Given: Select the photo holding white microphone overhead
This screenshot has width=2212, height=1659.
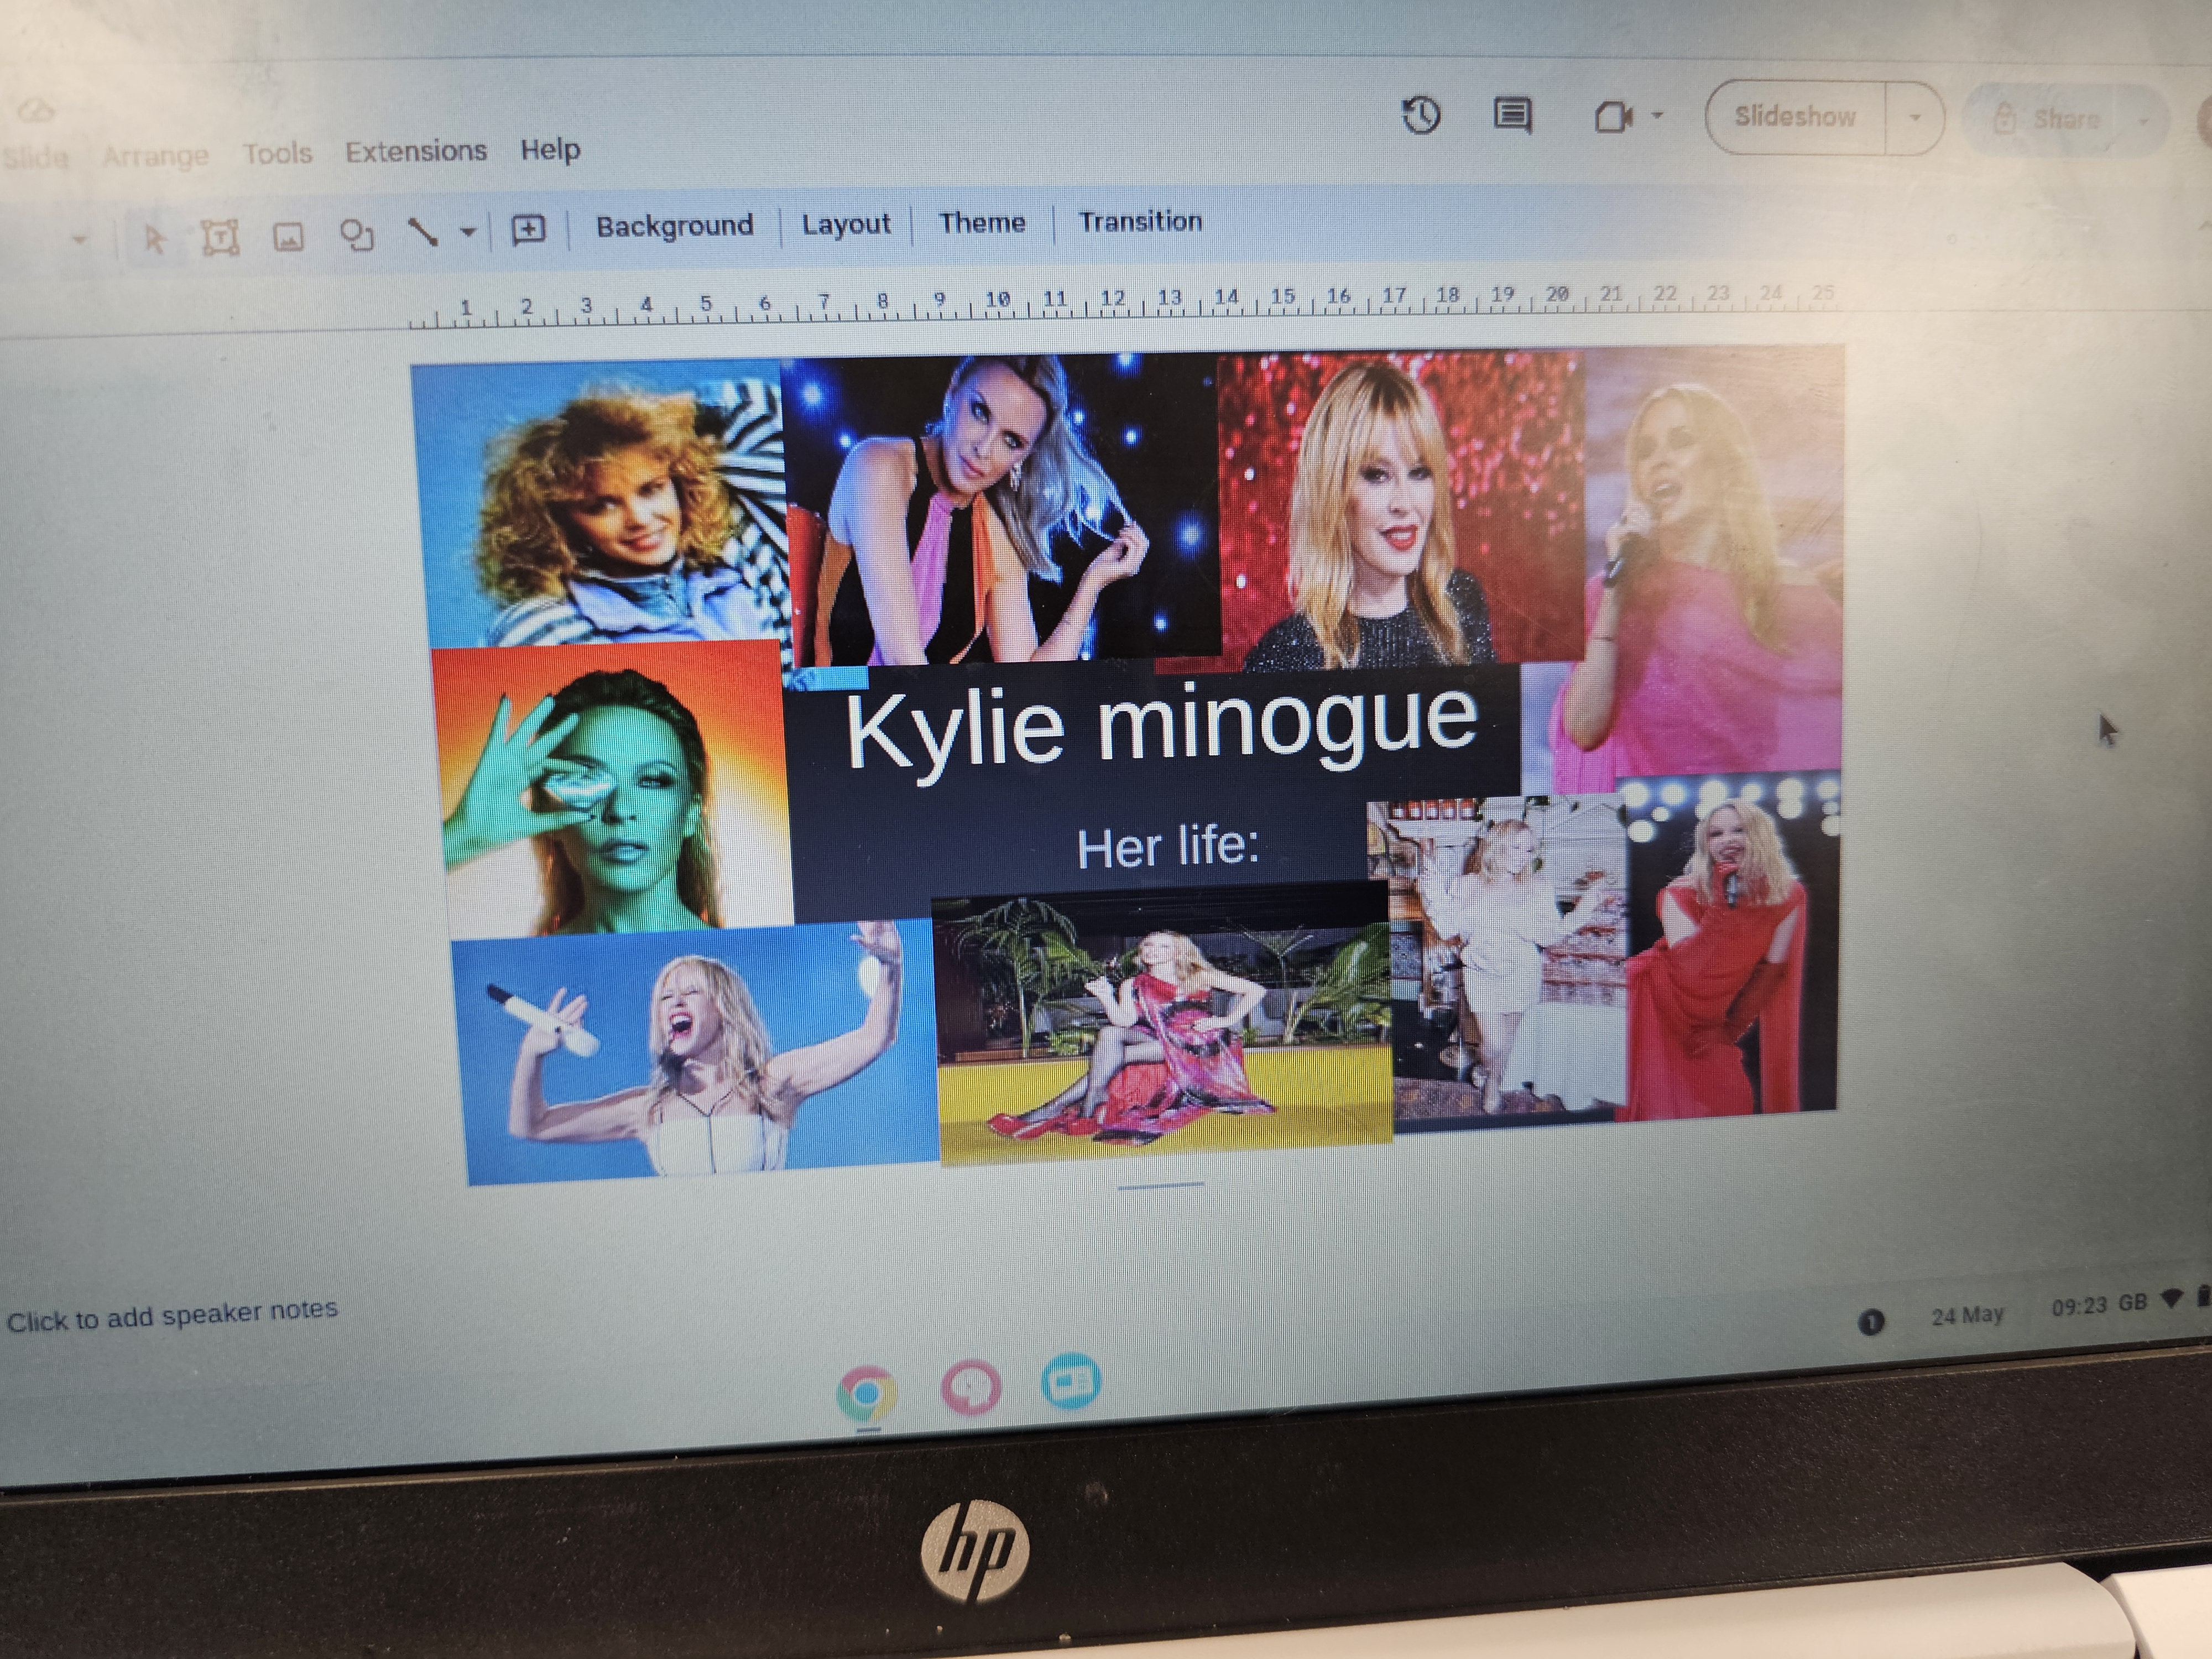Looking at the screenshot, I should tap(696, 1054).
